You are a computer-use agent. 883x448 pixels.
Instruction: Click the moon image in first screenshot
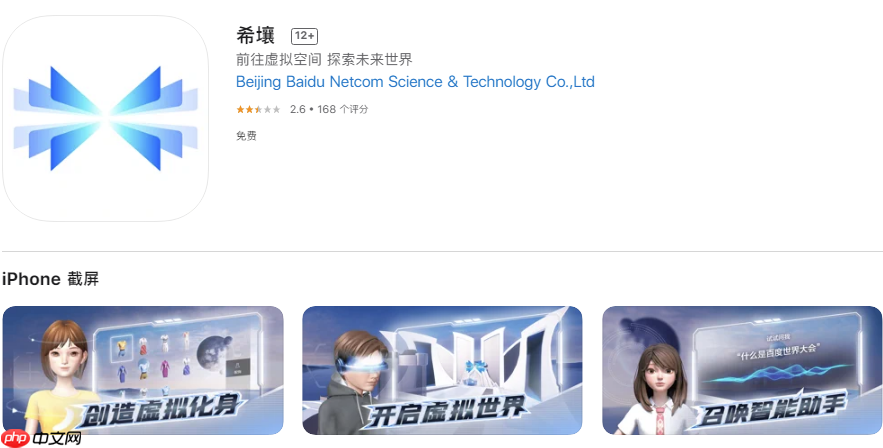coord(215,352)
